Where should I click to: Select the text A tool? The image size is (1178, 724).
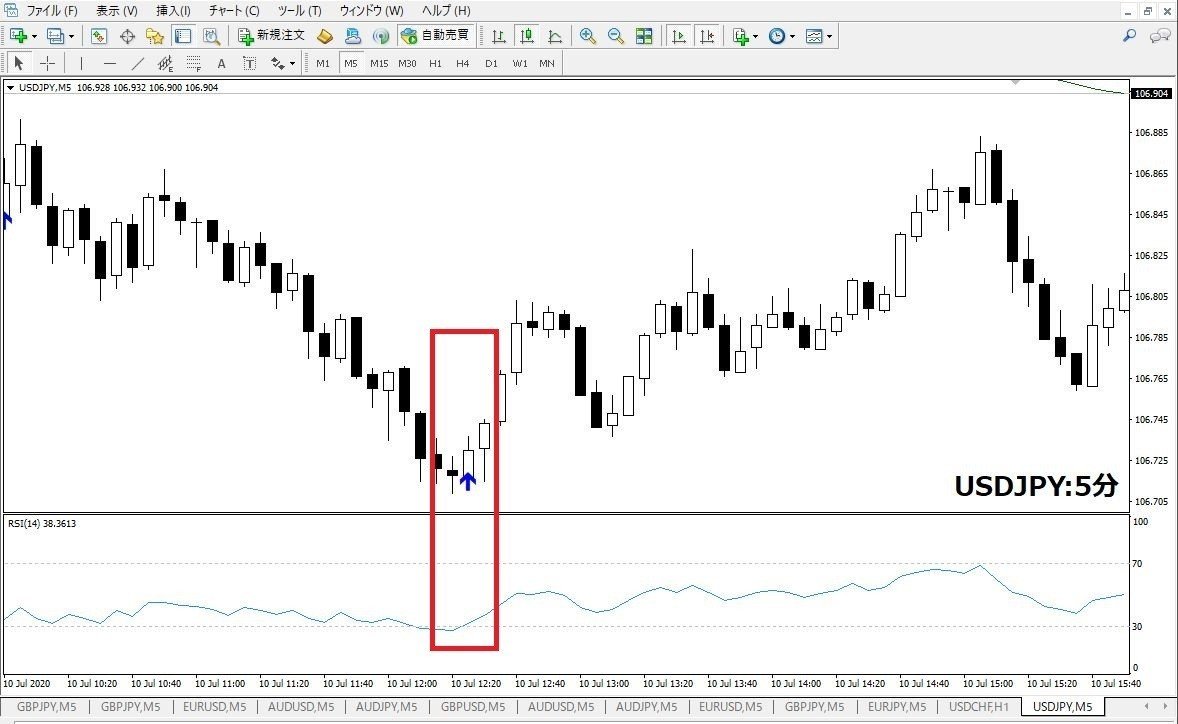point(222,63)
